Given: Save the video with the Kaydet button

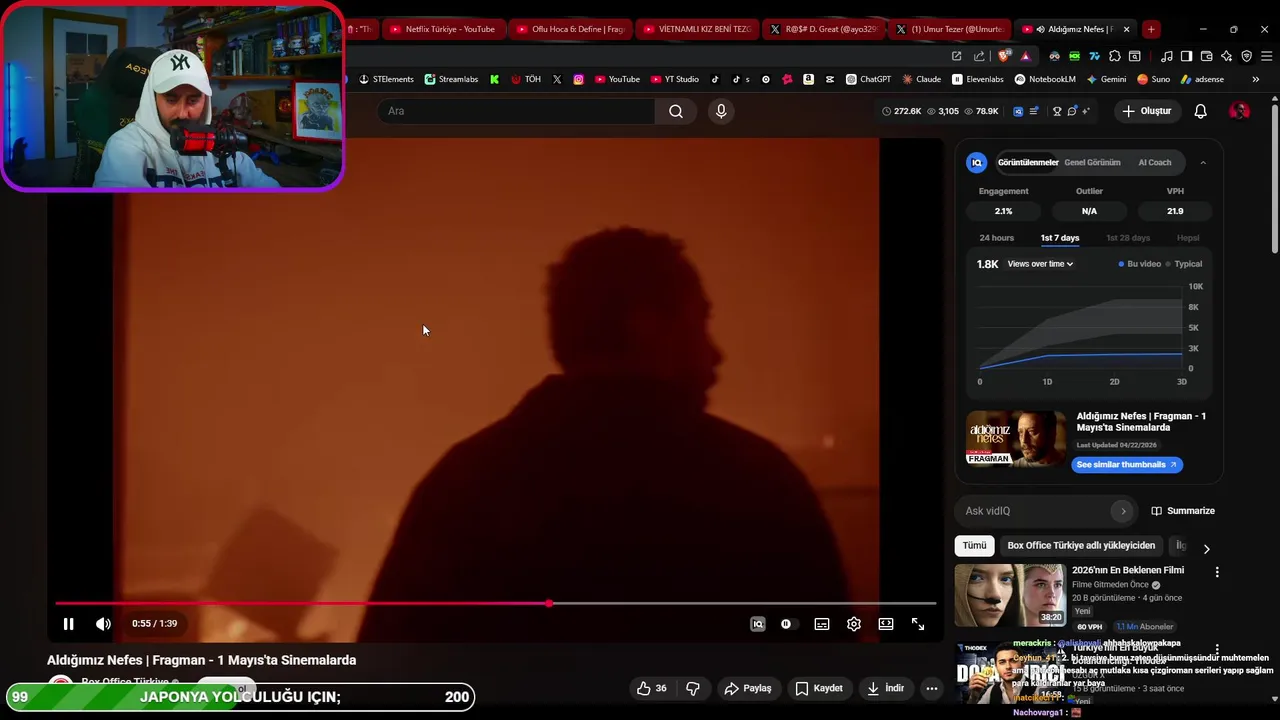Looking at the screenshot, I should pos(819,688).
